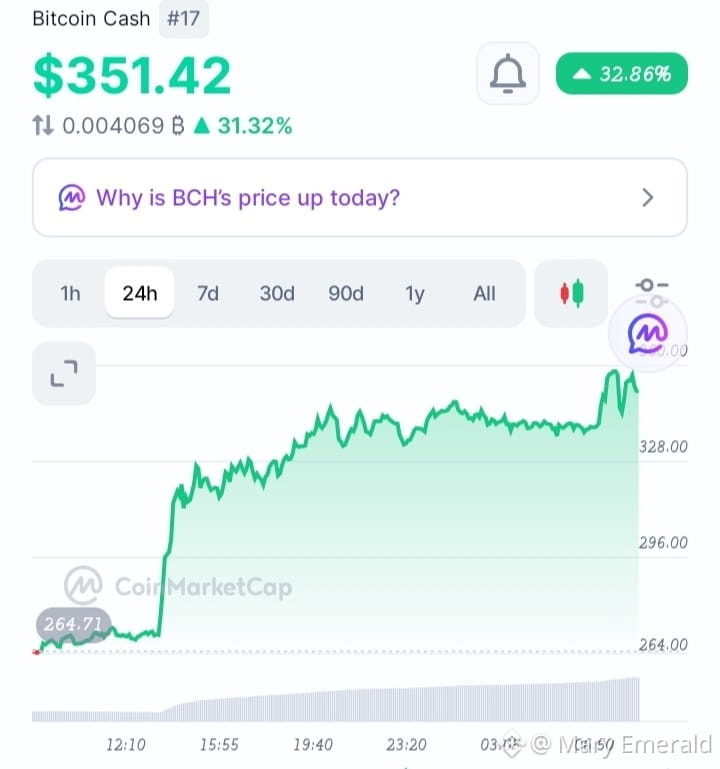Show the 90d chart range
This screenshot has height=769, width=720.
point(346,293)
